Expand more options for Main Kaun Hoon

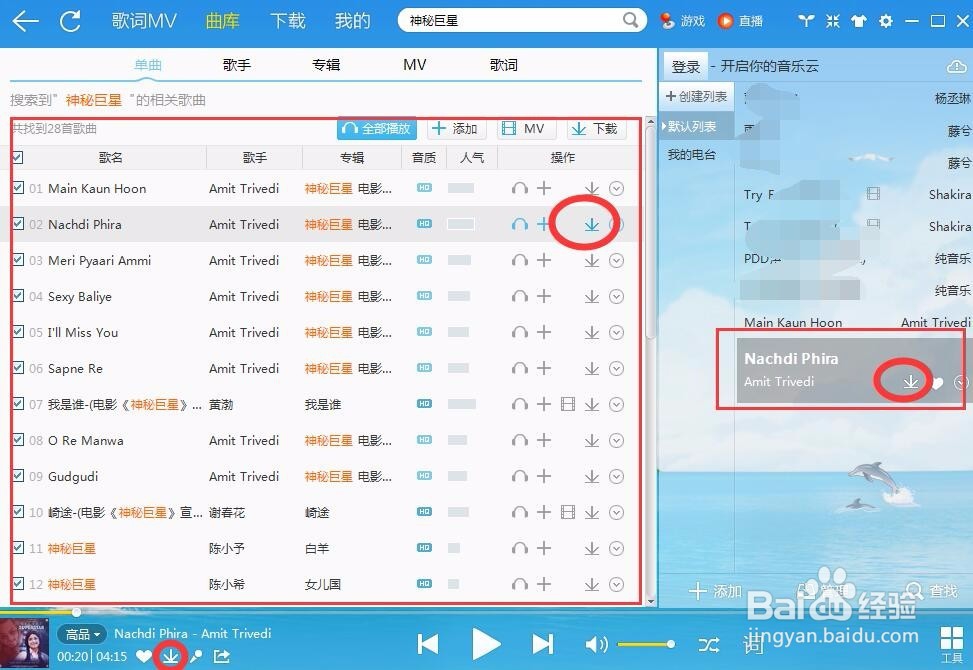616,189
